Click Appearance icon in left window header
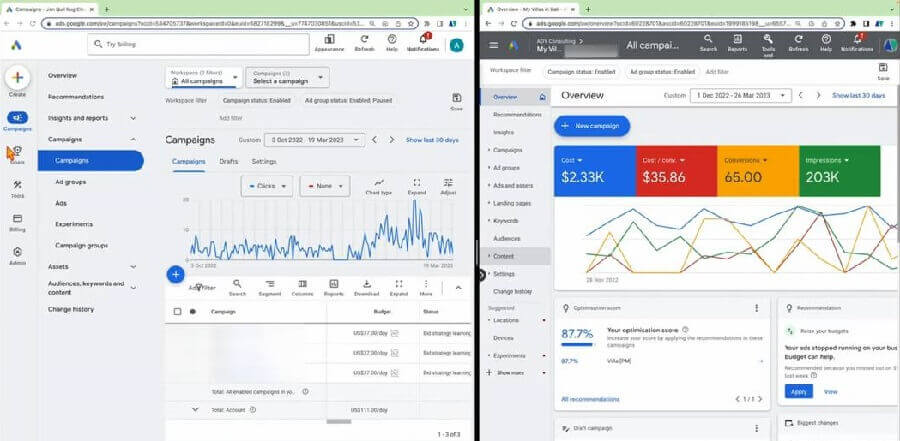900x441 pixels. [329, 40]
